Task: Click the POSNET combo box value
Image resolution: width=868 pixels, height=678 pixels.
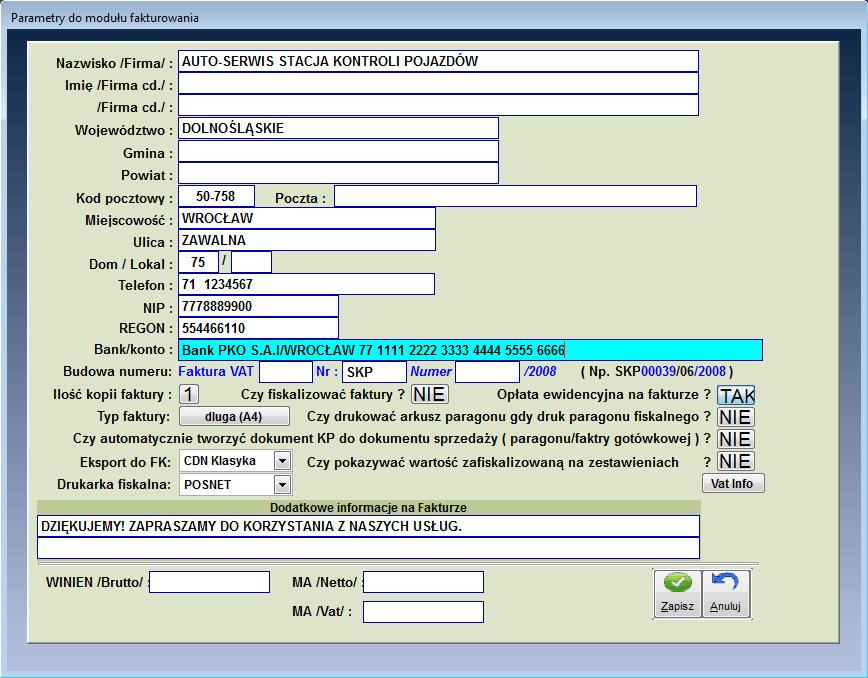Action: tap(227, 485)
